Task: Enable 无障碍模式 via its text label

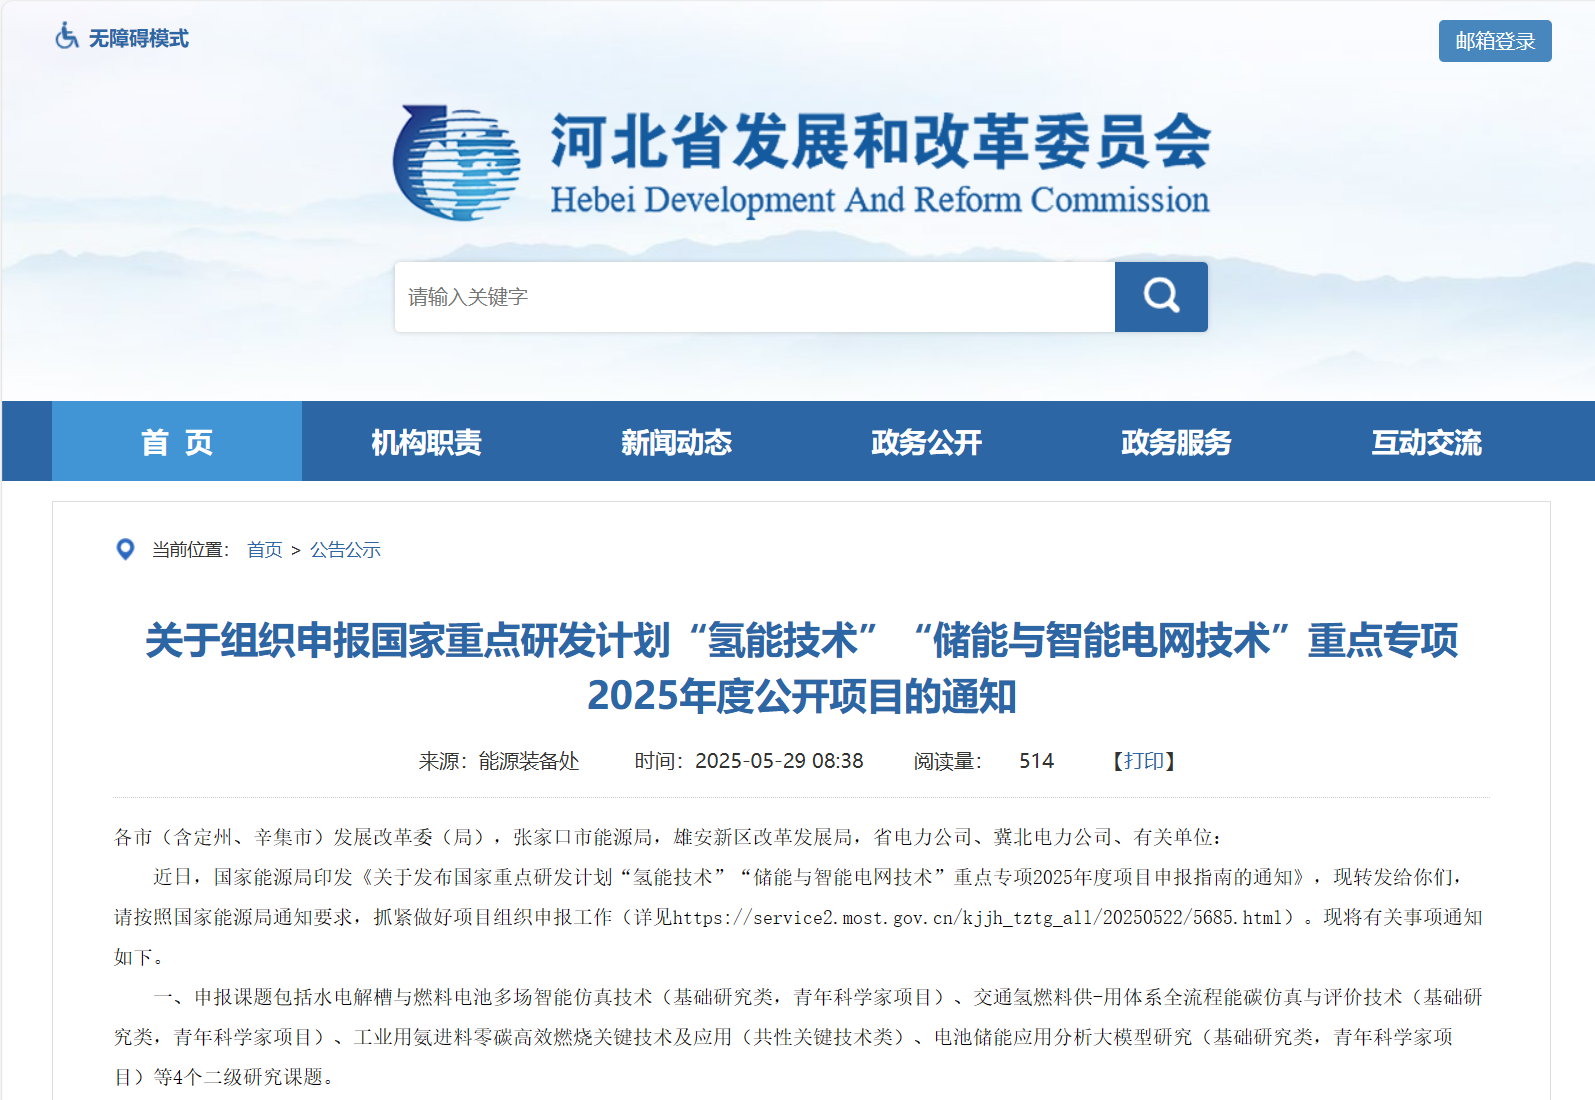Action: pos(138,39)
